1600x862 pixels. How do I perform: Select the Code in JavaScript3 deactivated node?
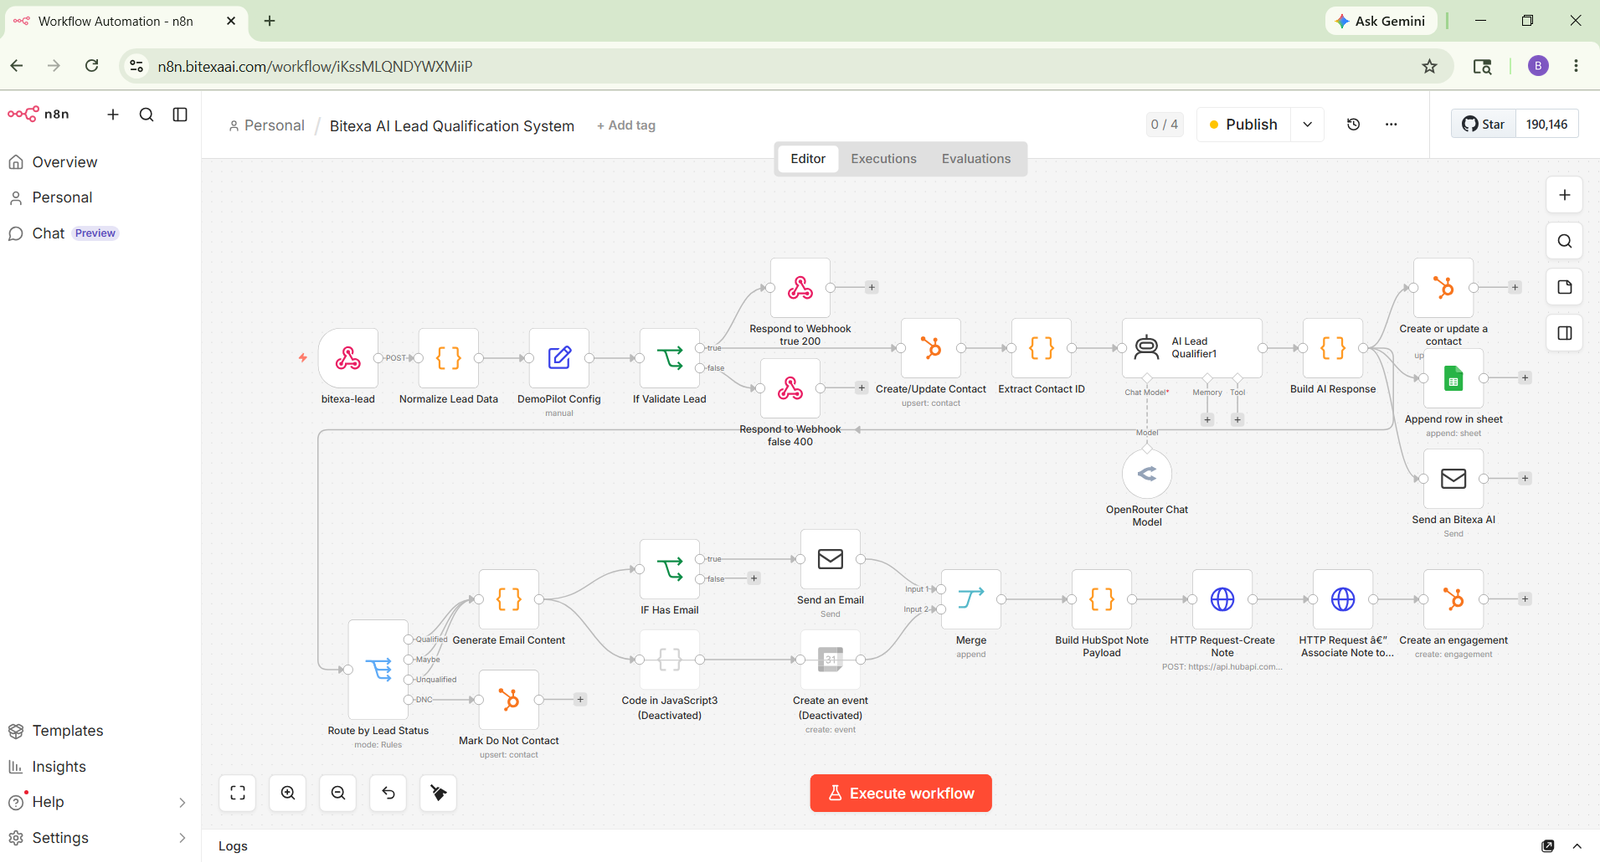tap(670, 659)
